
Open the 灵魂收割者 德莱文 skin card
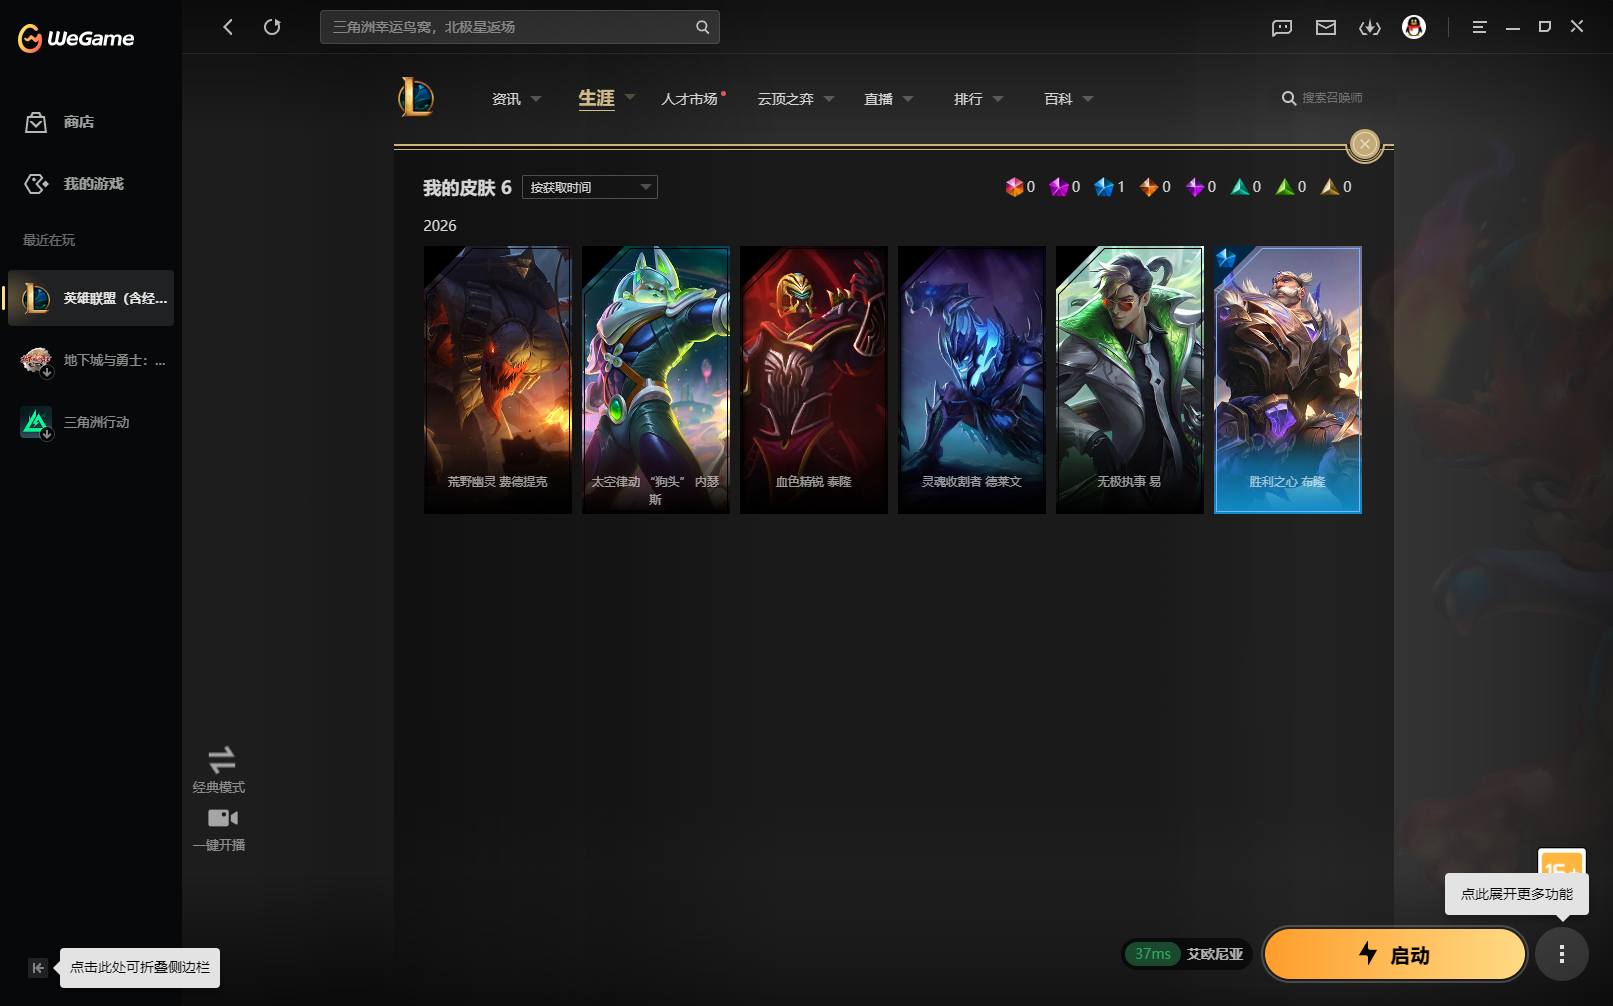(x=972, y=380)
